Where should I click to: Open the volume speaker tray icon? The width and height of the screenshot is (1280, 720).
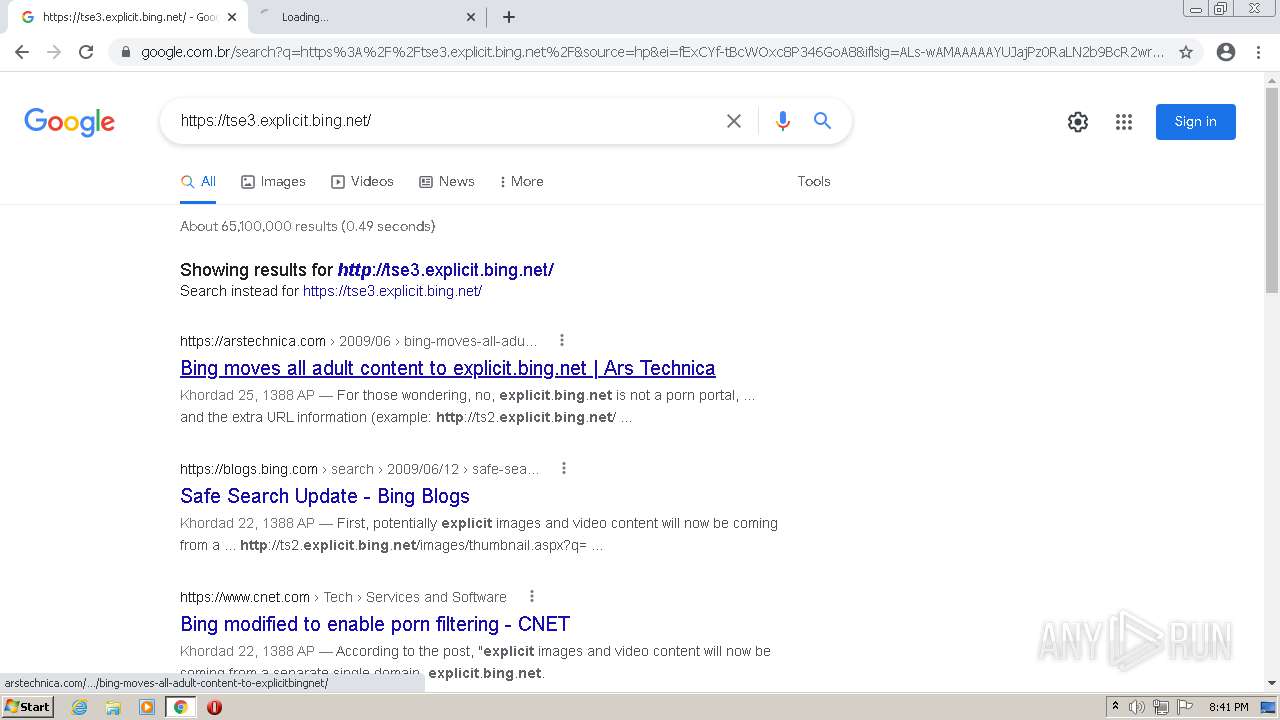[1137, 707]
